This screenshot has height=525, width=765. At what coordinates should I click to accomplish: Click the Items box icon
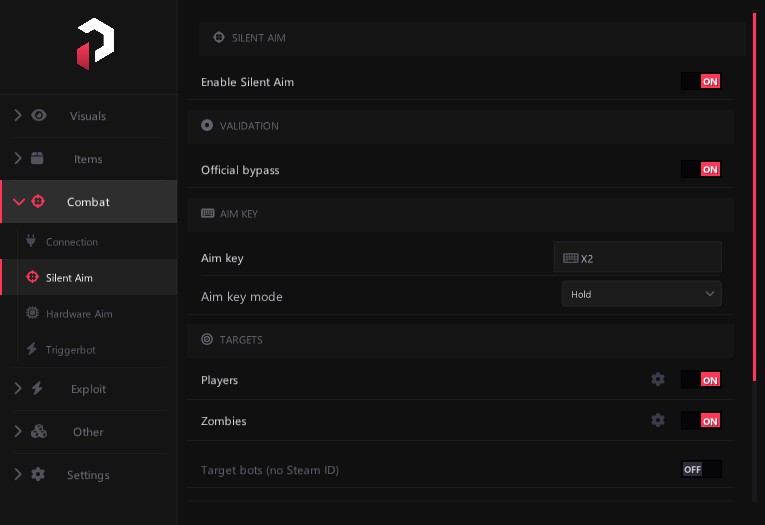coord(37,158)
